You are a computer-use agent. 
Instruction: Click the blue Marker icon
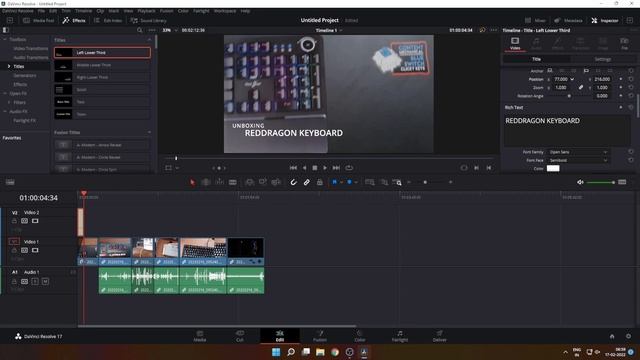[x=349, y=182]
